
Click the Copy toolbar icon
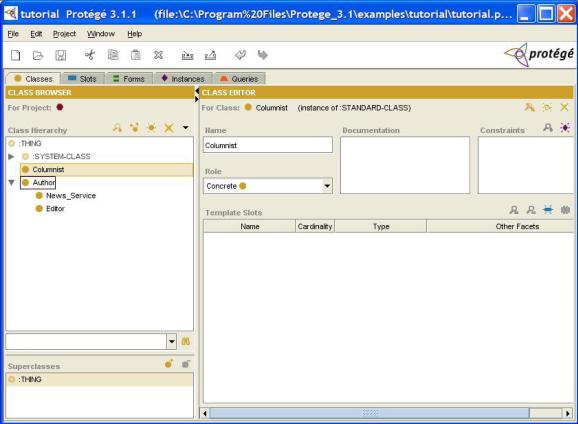pyautogui.click(x=113, y=55)
